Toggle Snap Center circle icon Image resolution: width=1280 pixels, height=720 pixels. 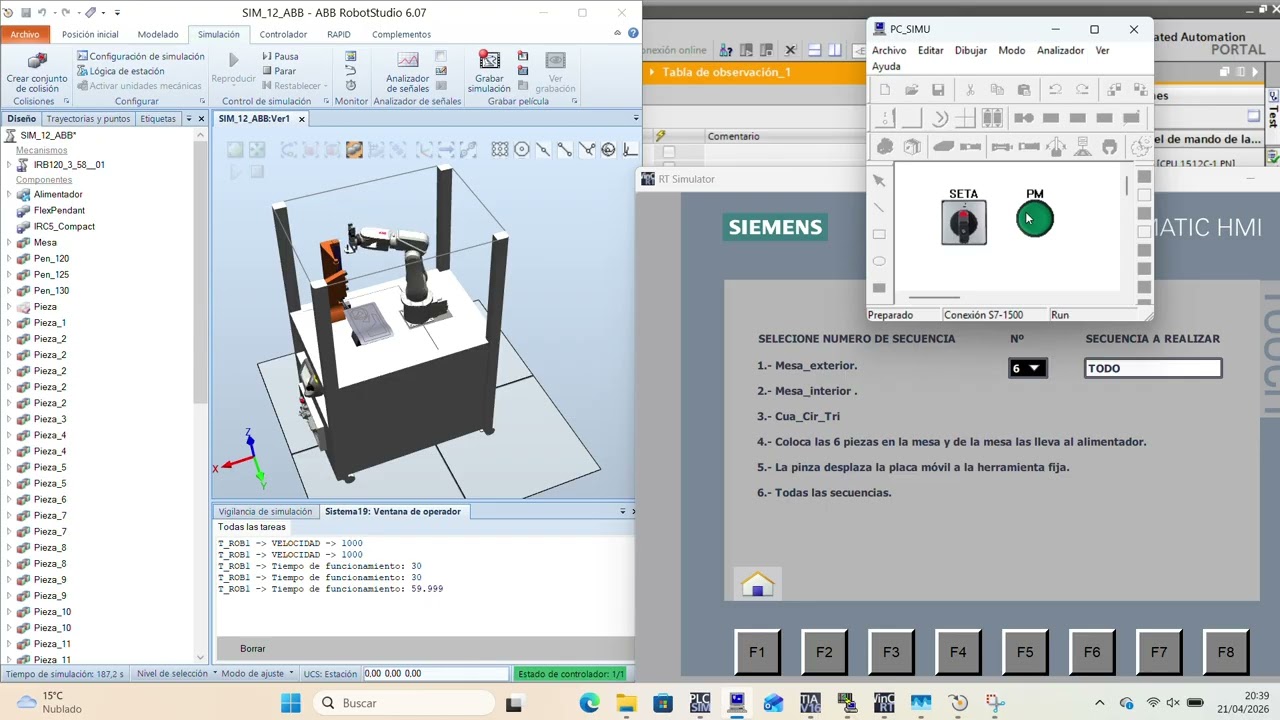pos(522,150)
